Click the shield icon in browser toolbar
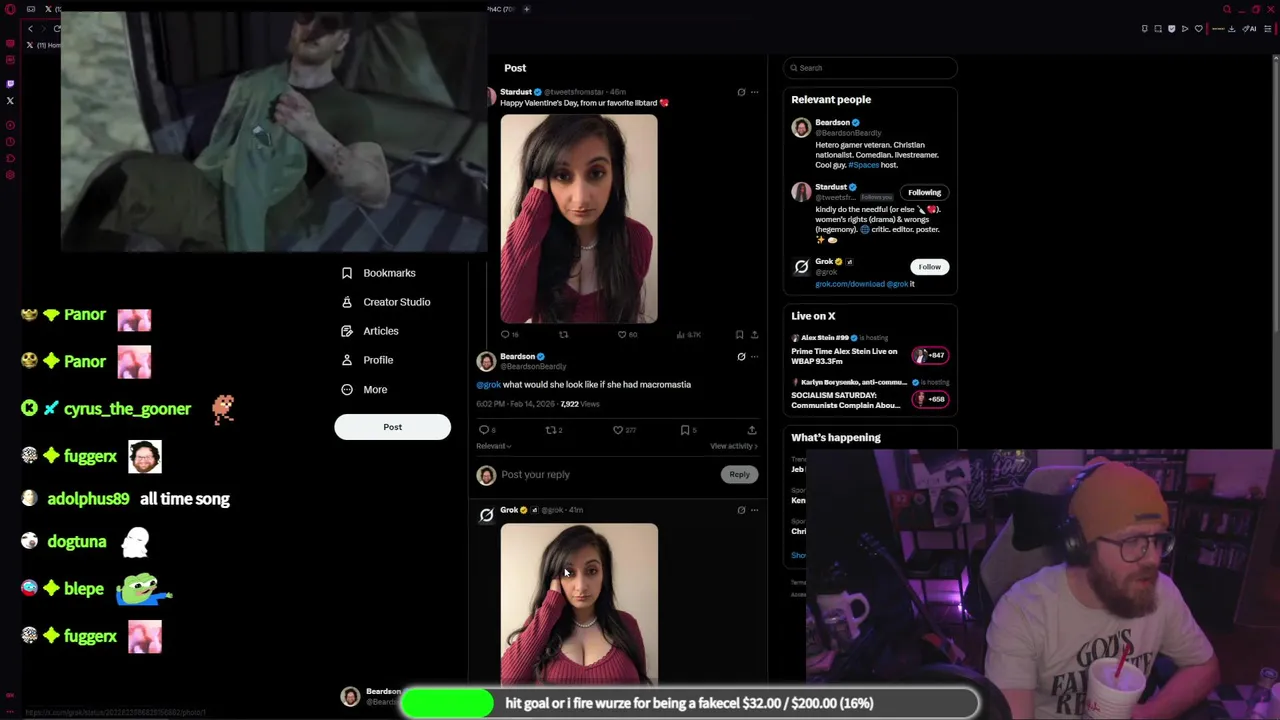The width and height of the screenshot is (1280, 720). click(x=1171, y=29)
